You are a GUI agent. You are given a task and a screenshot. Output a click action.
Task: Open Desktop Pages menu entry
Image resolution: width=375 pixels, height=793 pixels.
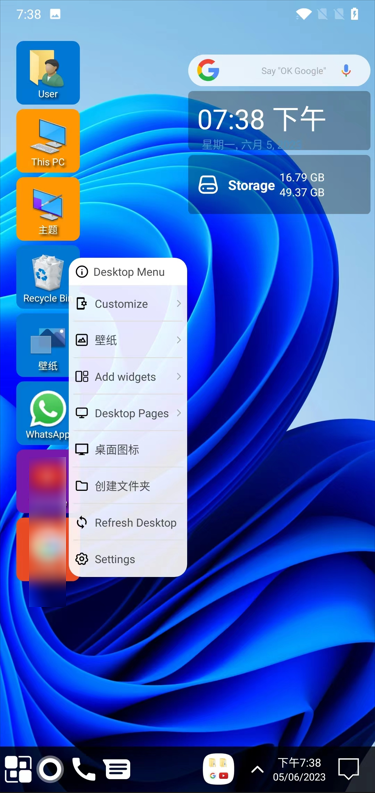128,413
